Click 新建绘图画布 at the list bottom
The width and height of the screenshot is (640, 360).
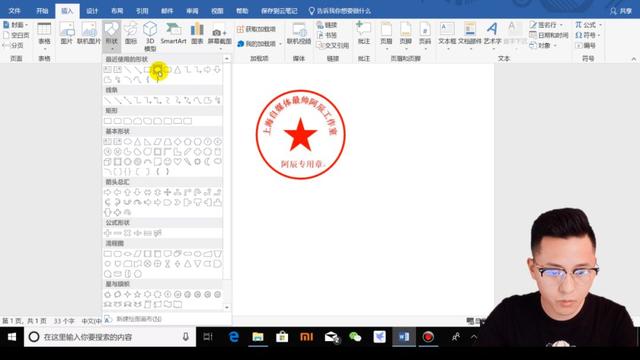[x=139, y=319]
